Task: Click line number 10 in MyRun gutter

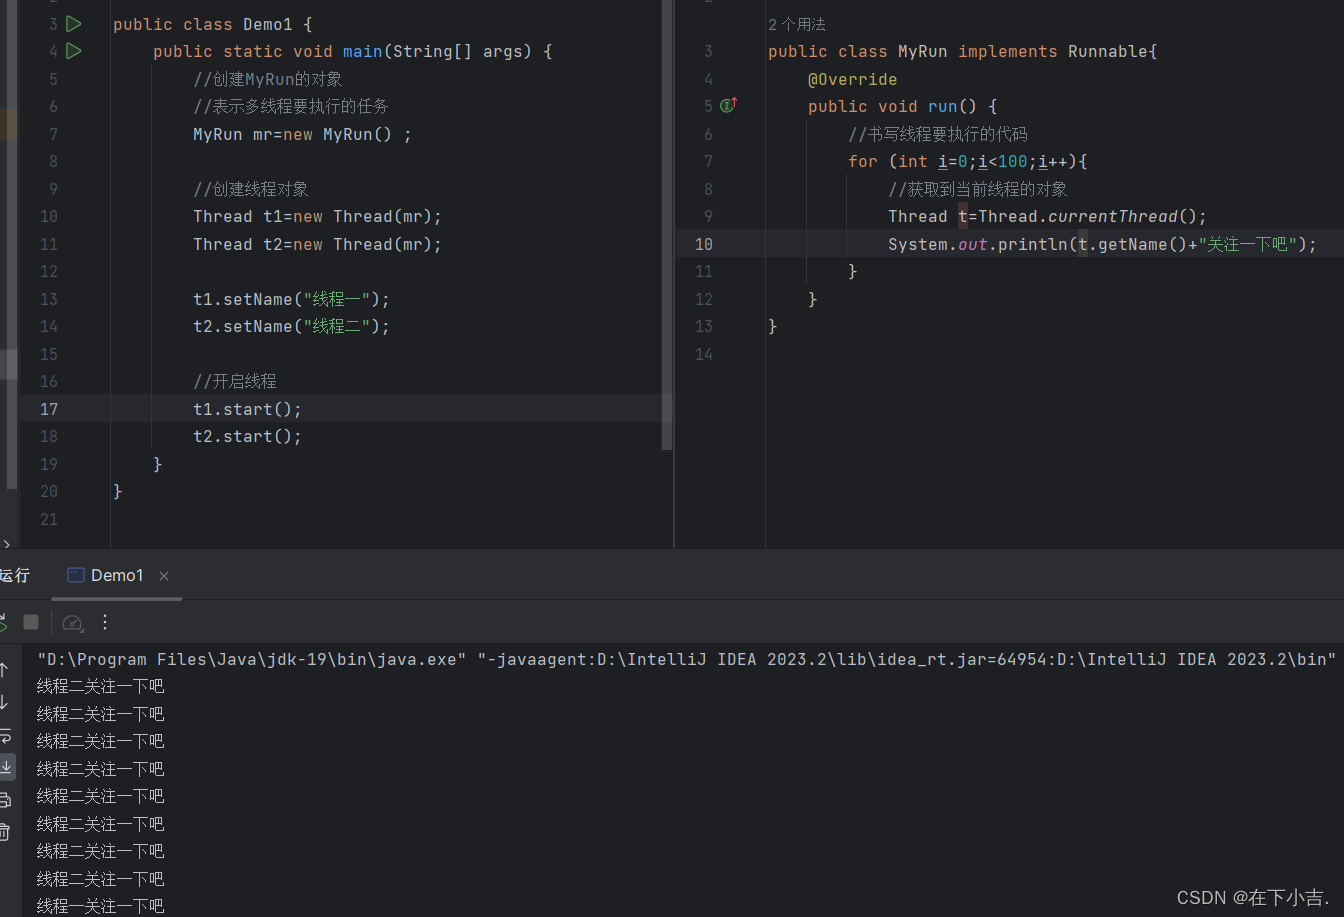Action: click(x=703, y=244)
